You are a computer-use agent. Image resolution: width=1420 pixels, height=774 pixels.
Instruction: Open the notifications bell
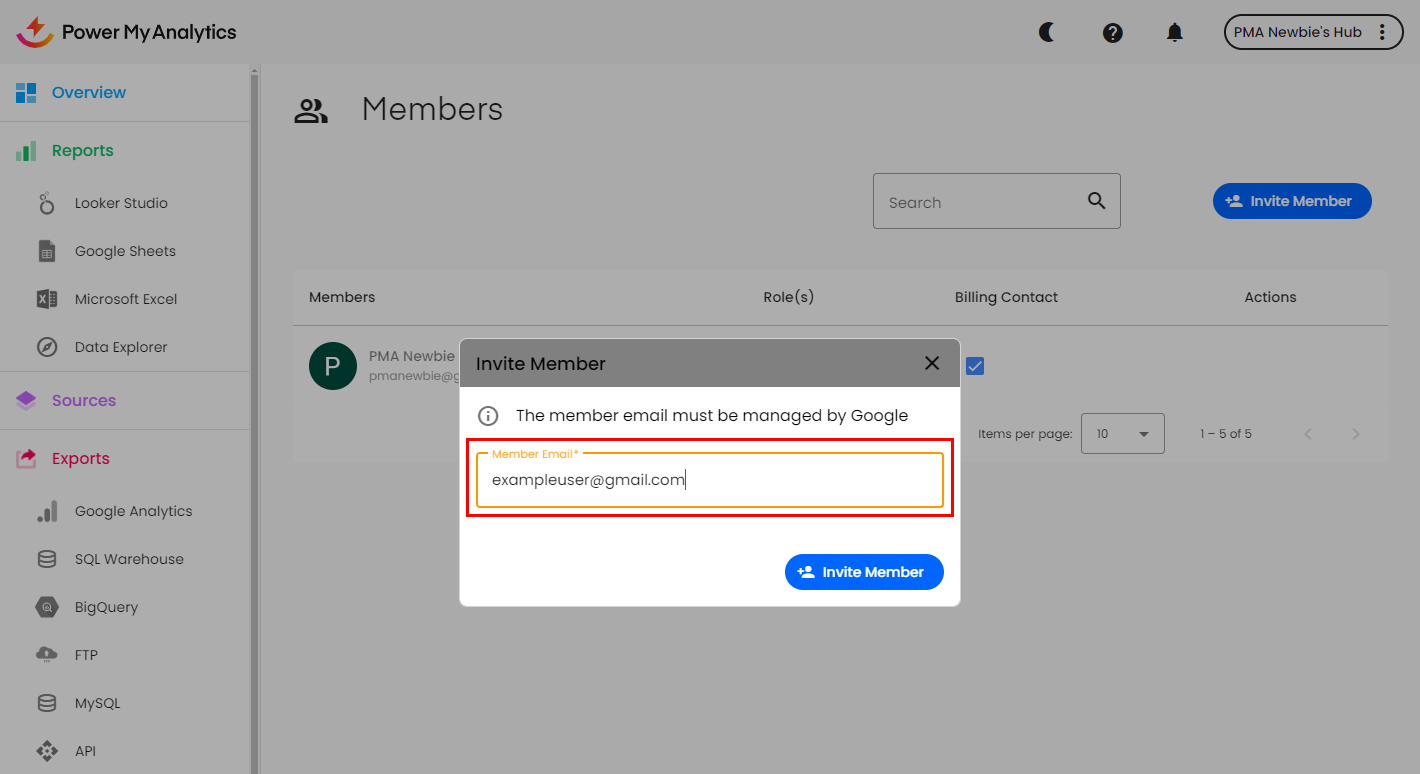(1175, 32)
